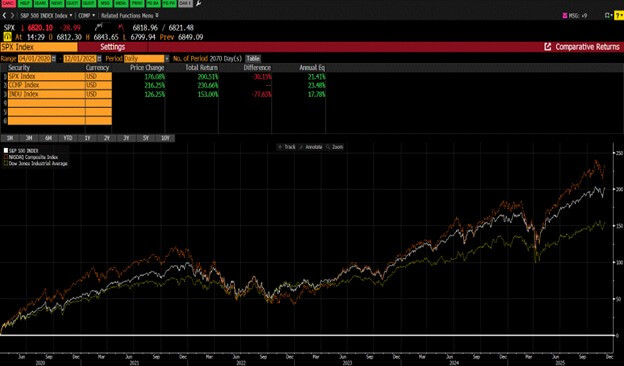Click the Comparative Returns title
Viewport: 624px width, 366px height.
pyautogui.click(x=587, y=47)
